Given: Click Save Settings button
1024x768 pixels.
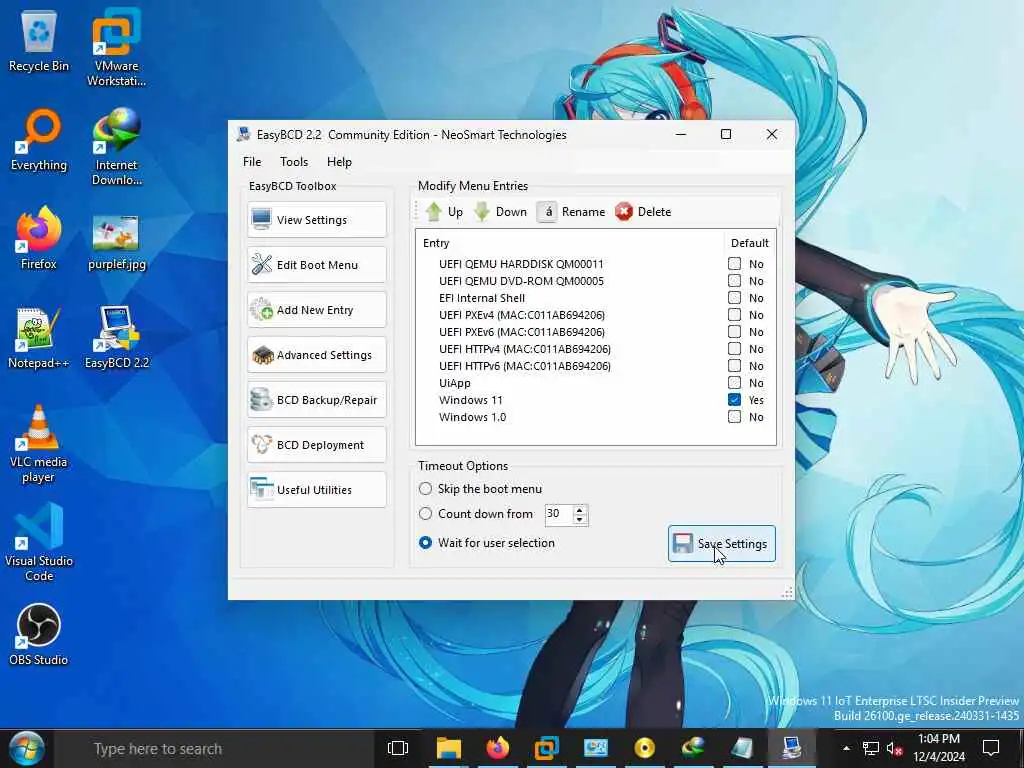Looking at the screenshot, I should pyautogui.click(x=722, y=543).
